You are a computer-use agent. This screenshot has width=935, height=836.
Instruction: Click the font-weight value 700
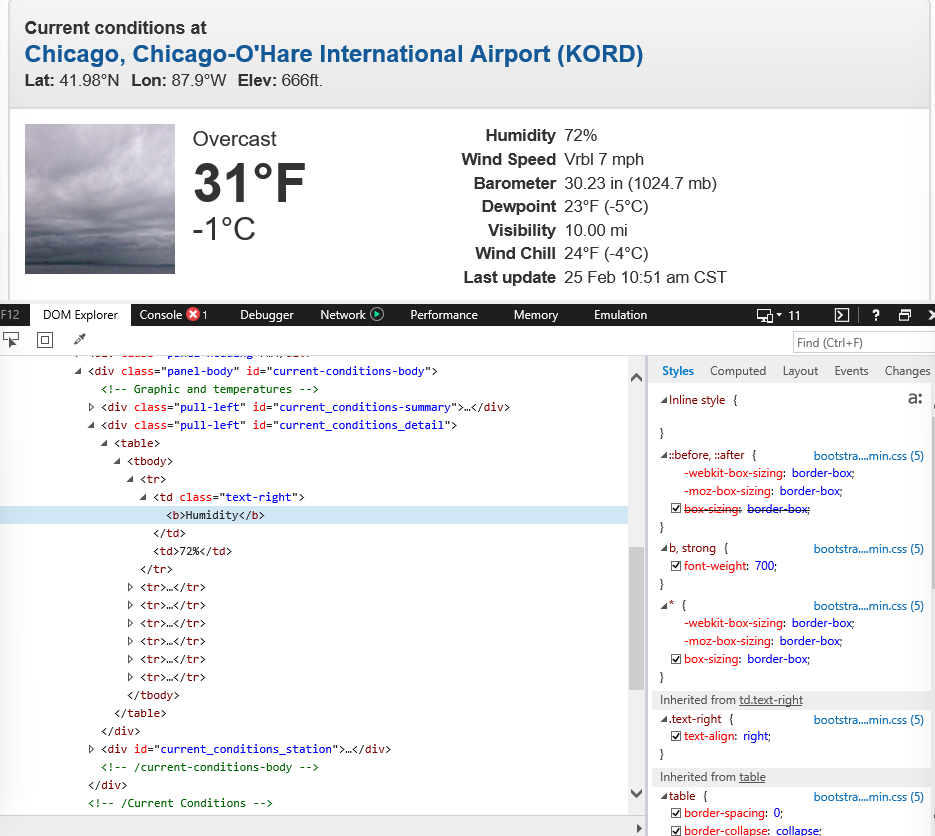(x=764, y=566)
